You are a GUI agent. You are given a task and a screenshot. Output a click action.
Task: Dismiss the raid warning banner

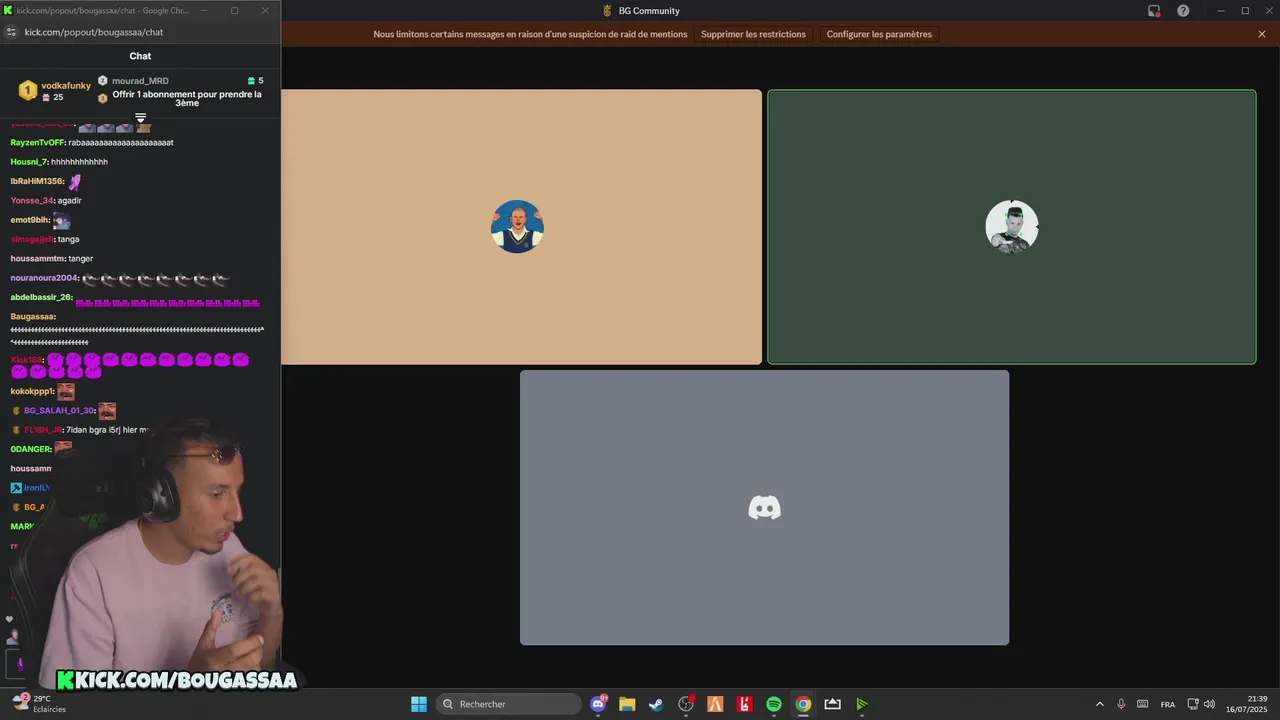click(x=1262, y=34)
